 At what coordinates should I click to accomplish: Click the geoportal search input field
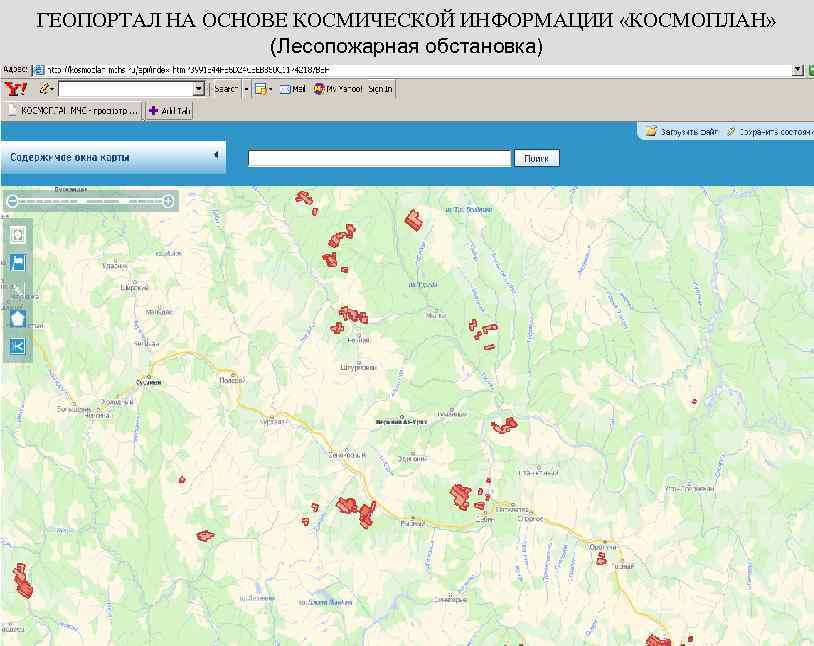[379, 158]
